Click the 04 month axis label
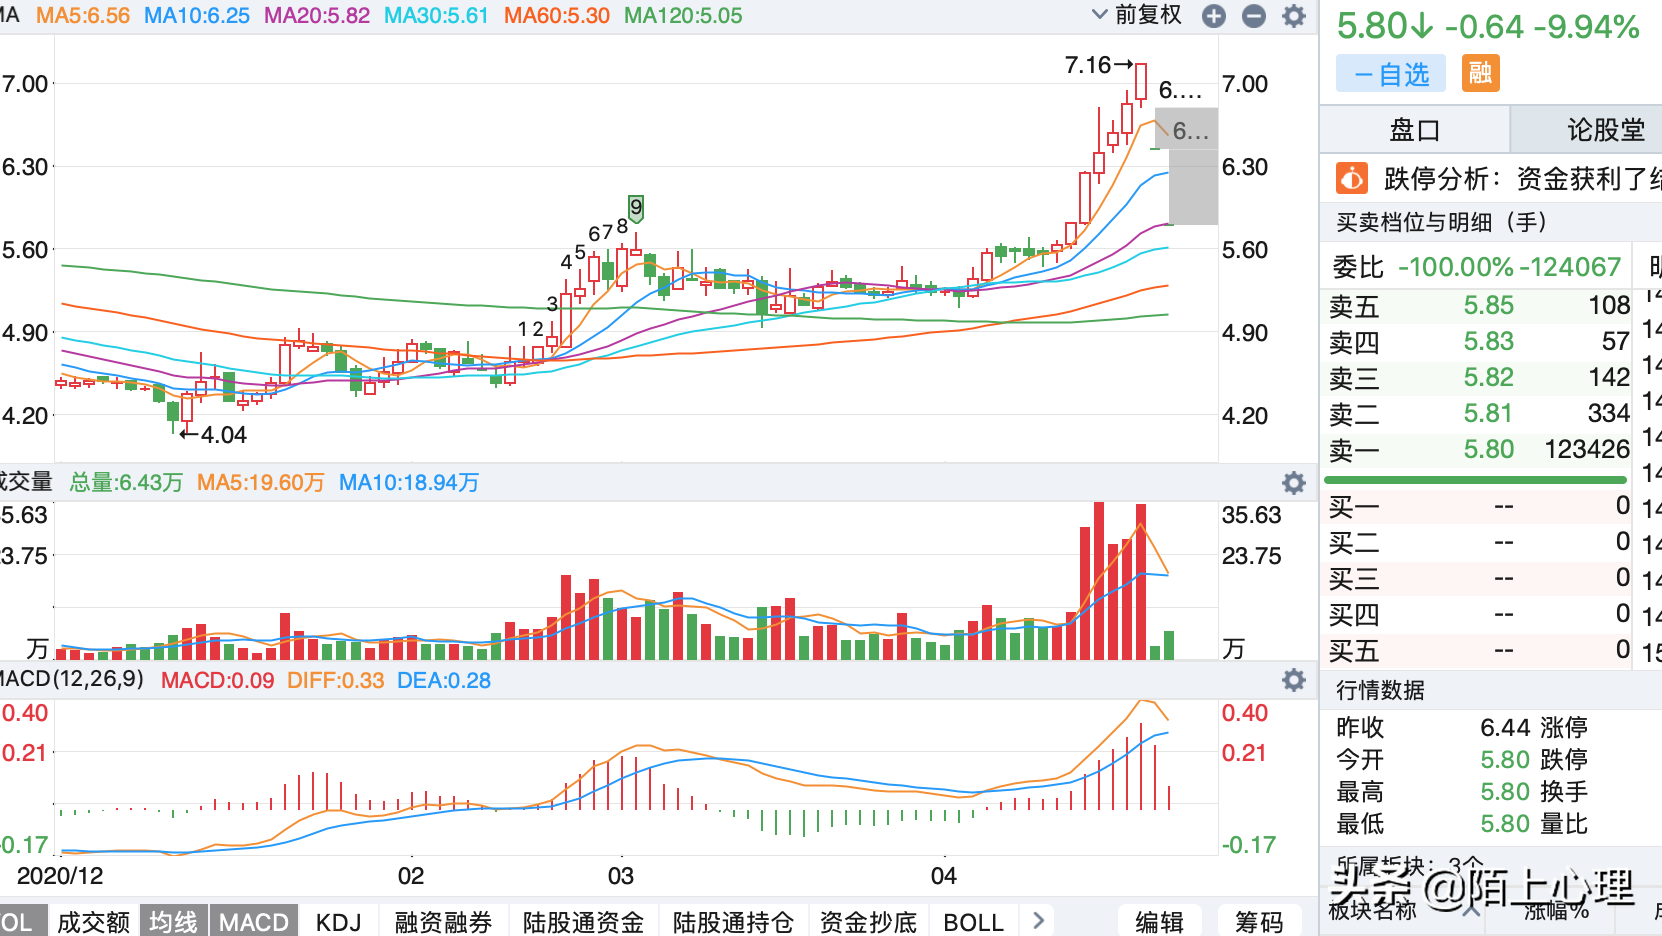This screenshot has width=1662, height=936. [x=944, y=876]
